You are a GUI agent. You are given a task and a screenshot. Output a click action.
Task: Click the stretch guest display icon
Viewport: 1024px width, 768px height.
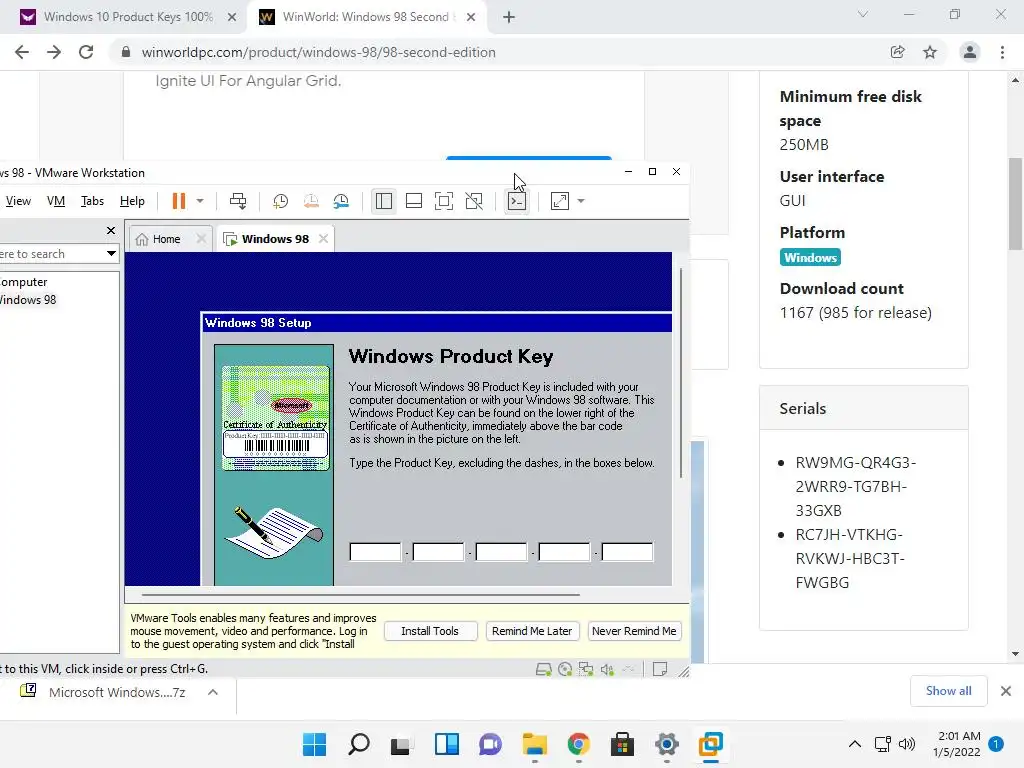[560, 201]
